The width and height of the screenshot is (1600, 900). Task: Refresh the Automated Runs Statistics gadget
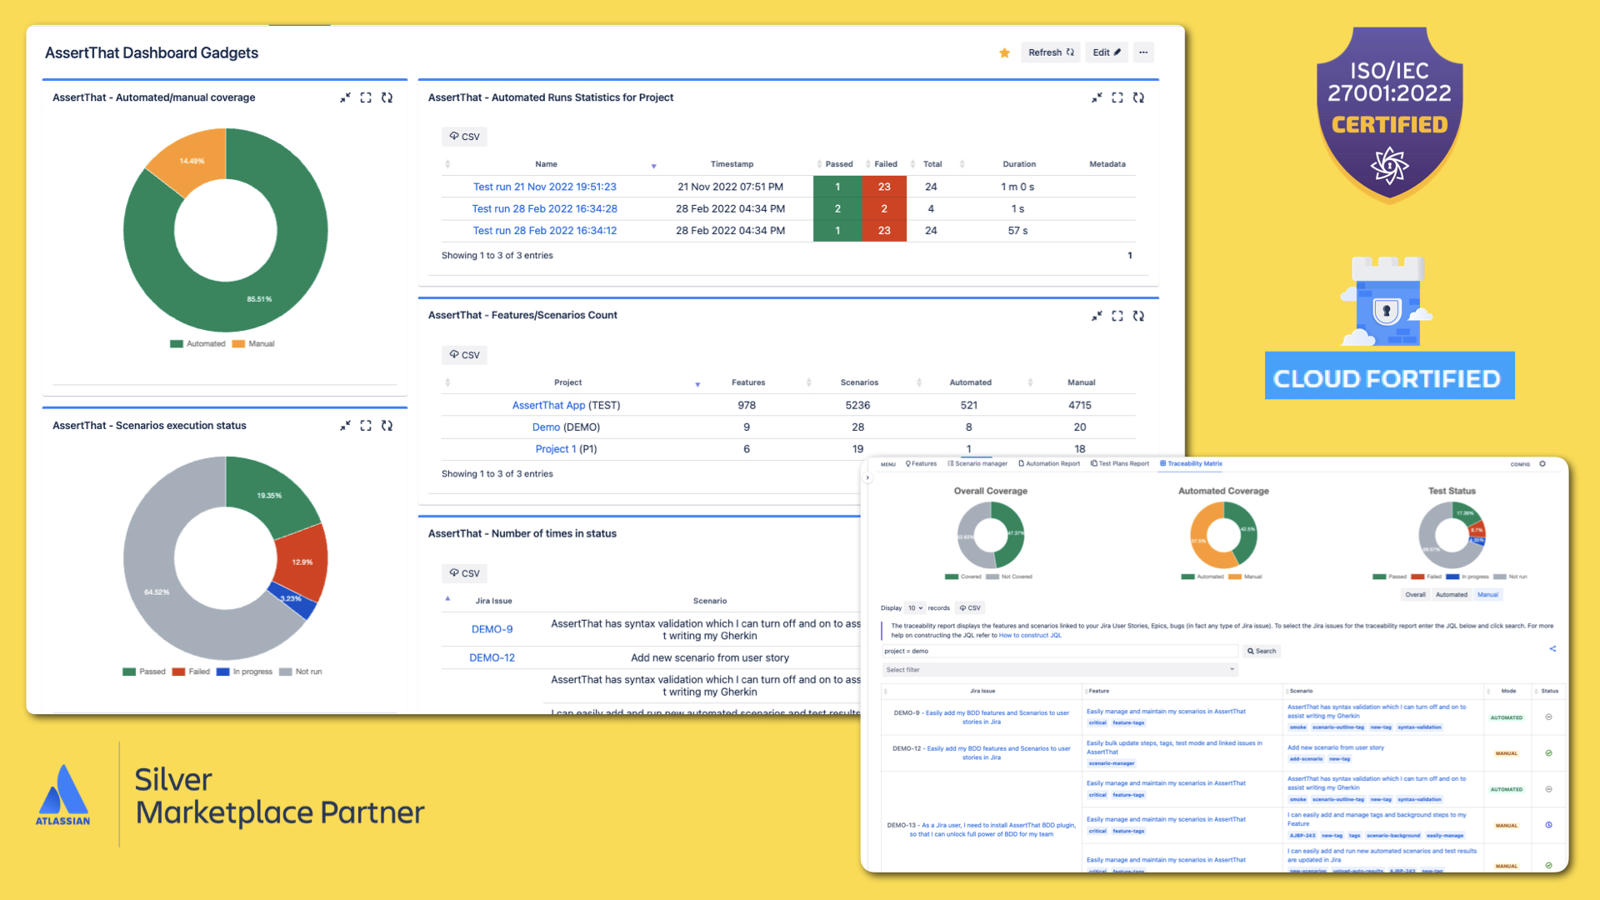1139,97
